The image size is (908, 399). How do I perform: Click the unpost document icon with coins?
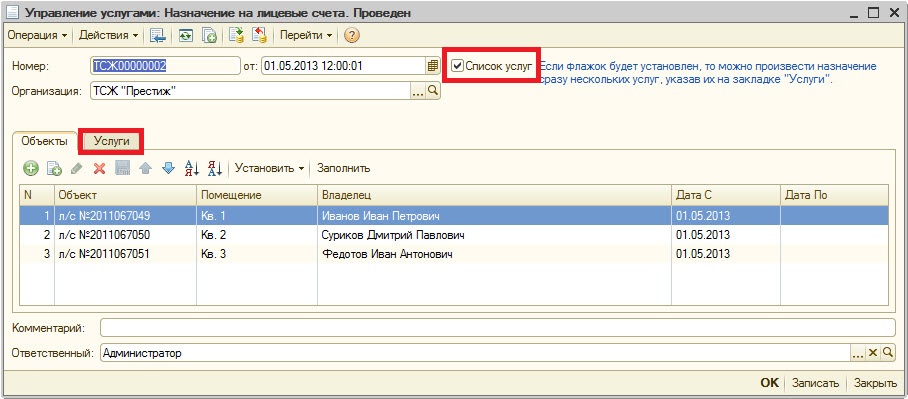258,35
